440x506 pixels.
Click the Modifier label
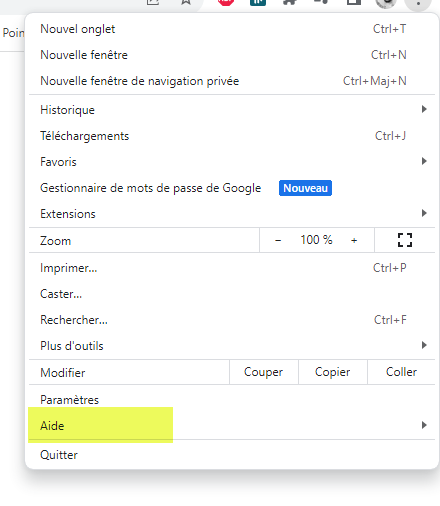coord(63,373)
